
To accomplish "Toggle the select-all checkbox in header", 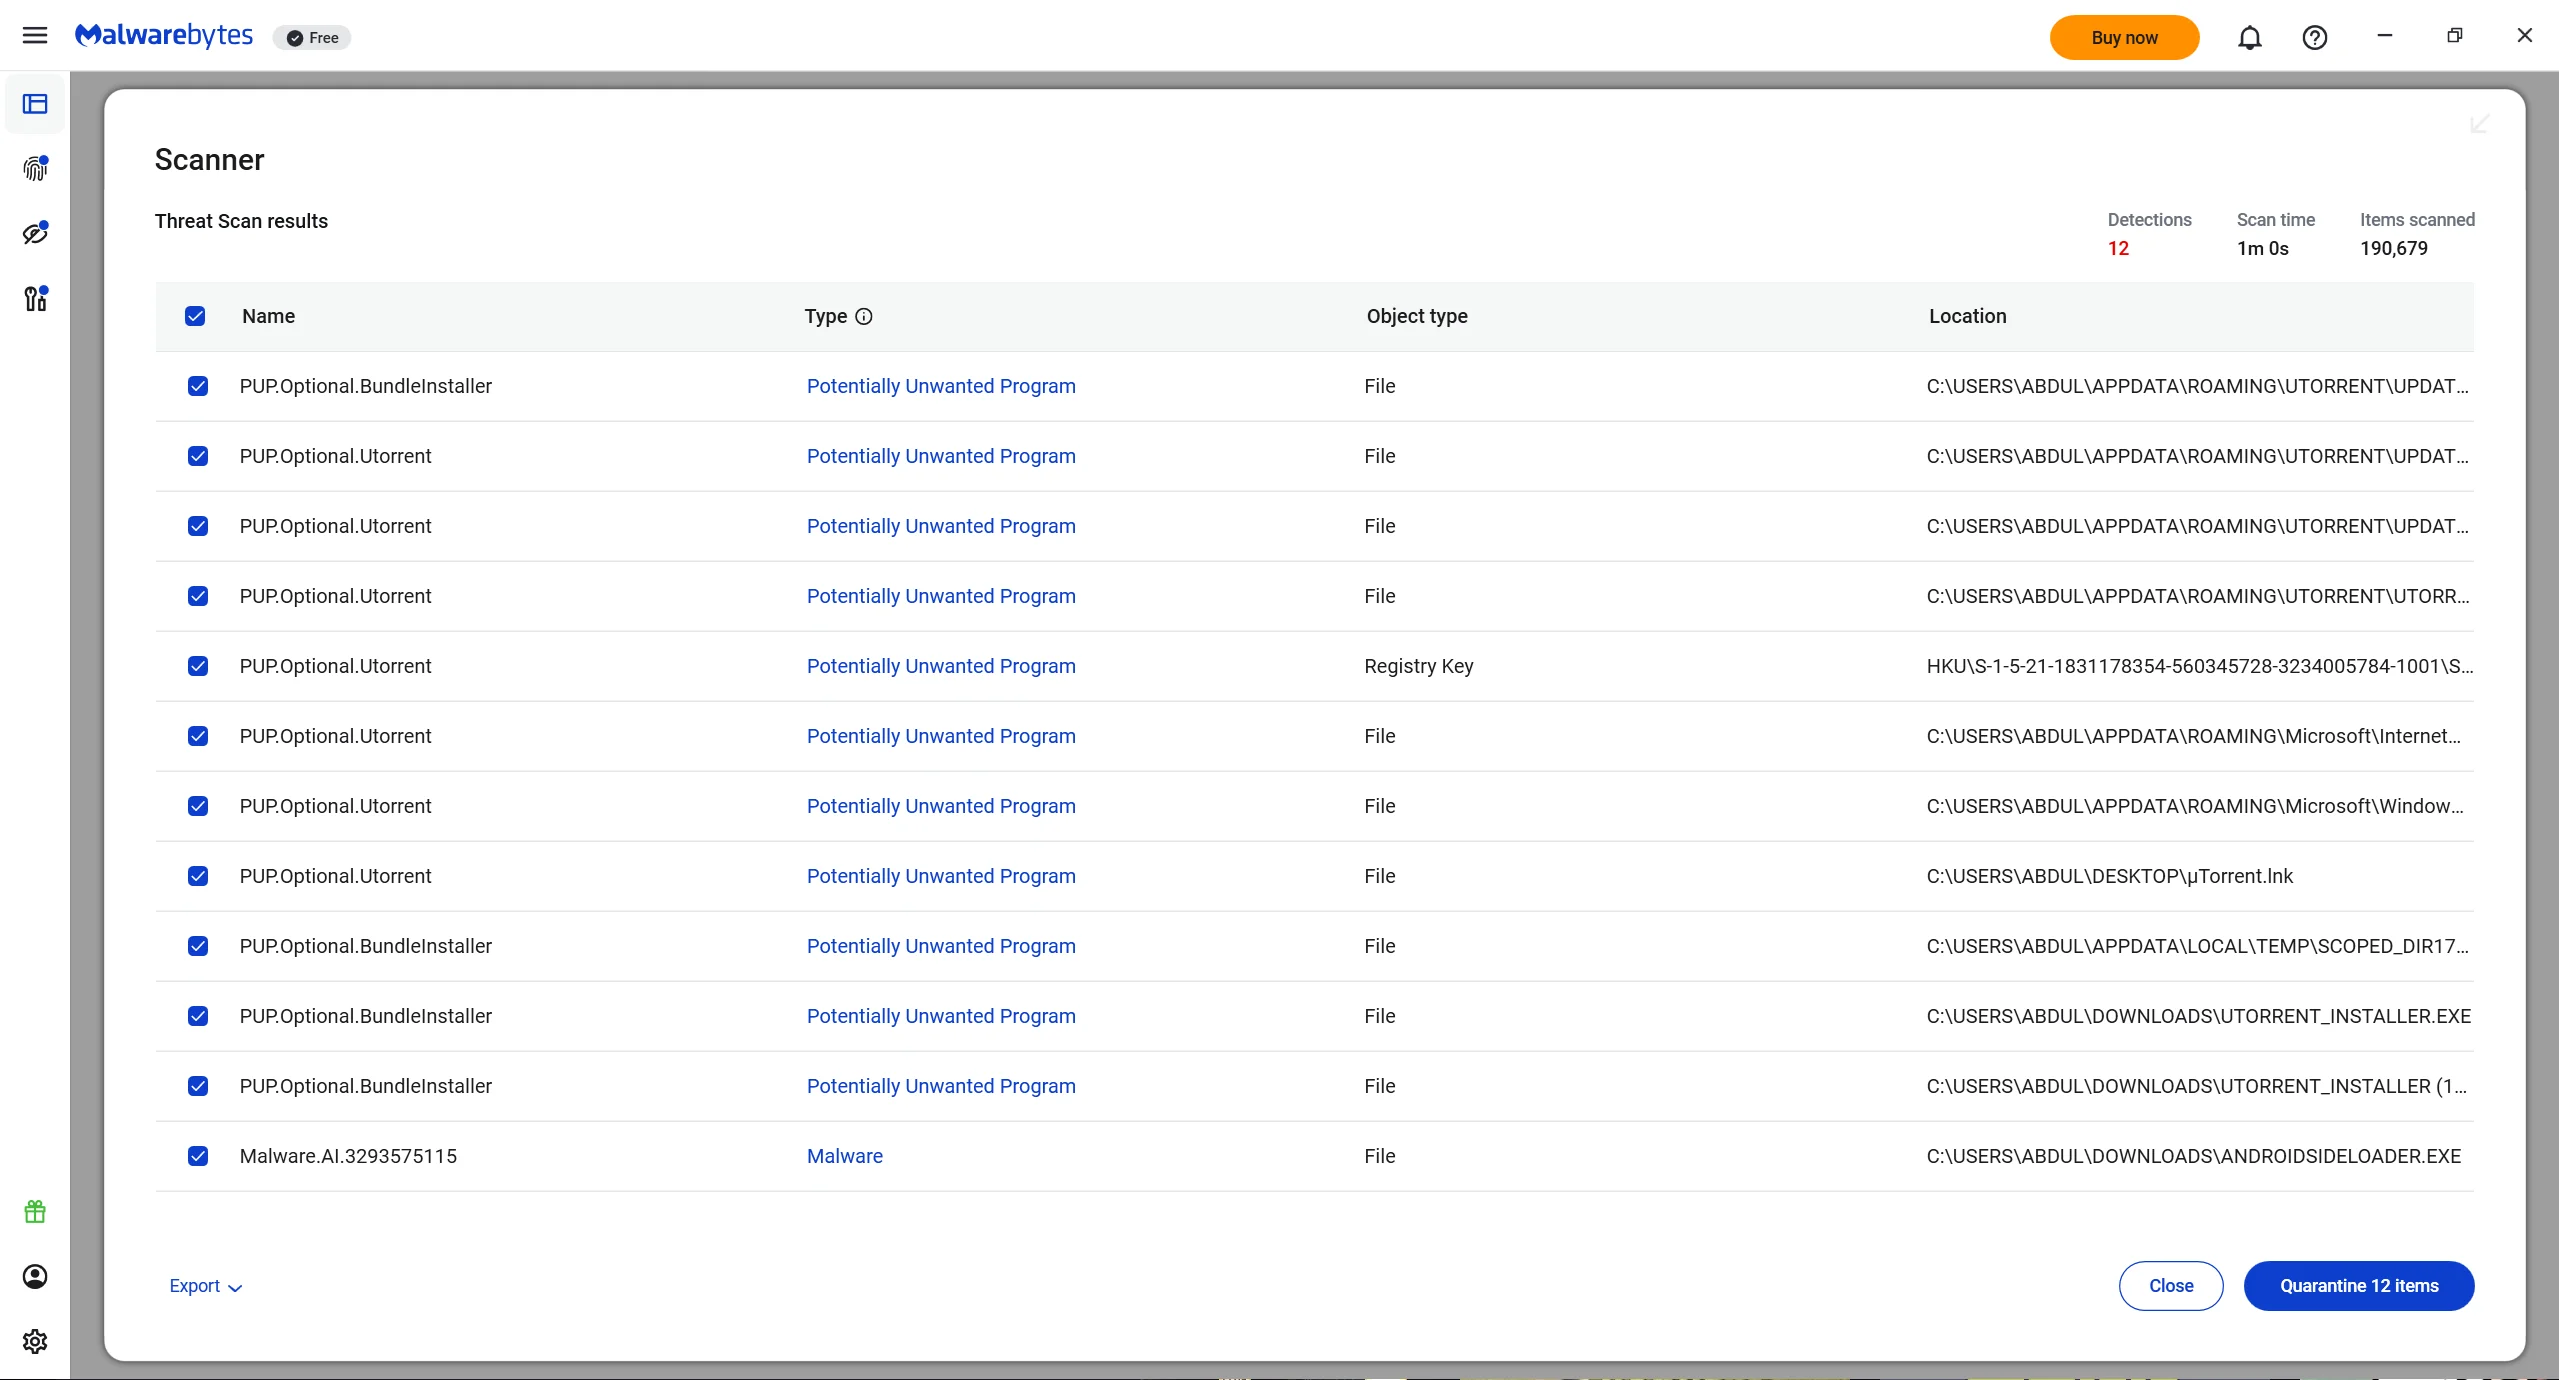I will point(195,317).
